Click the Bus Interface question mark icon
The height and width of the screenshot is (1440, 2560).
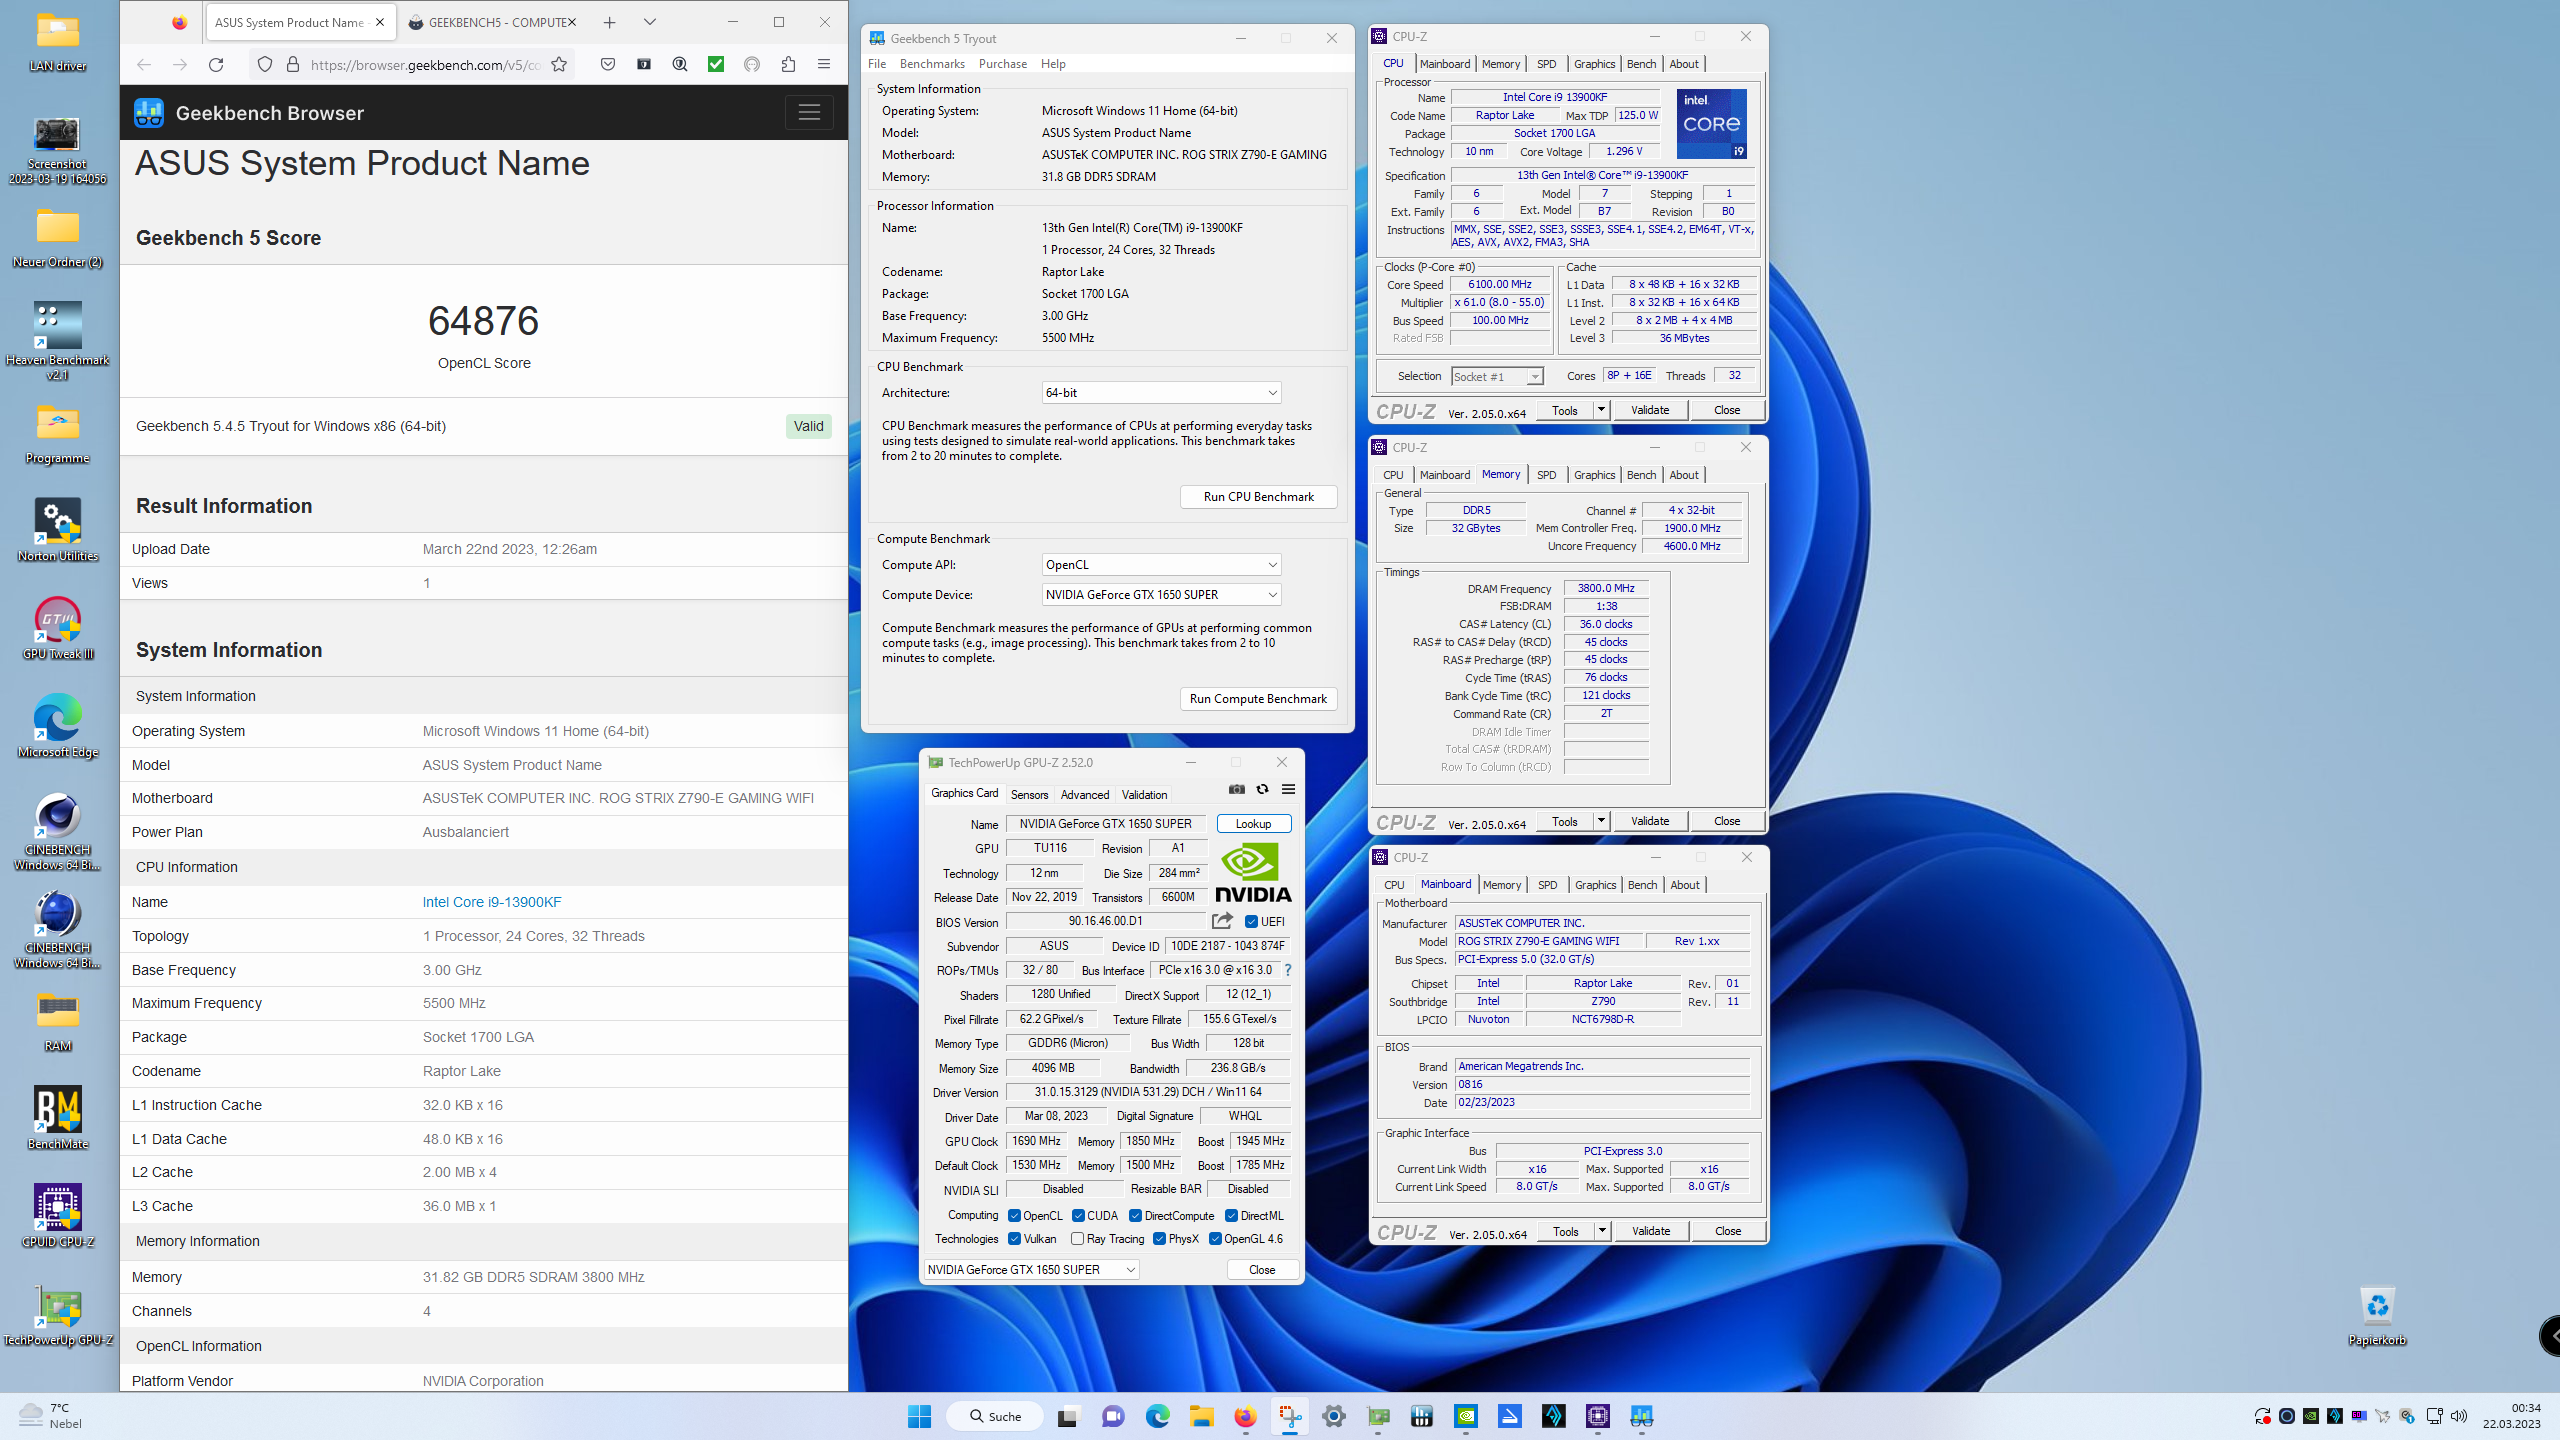1288,970
